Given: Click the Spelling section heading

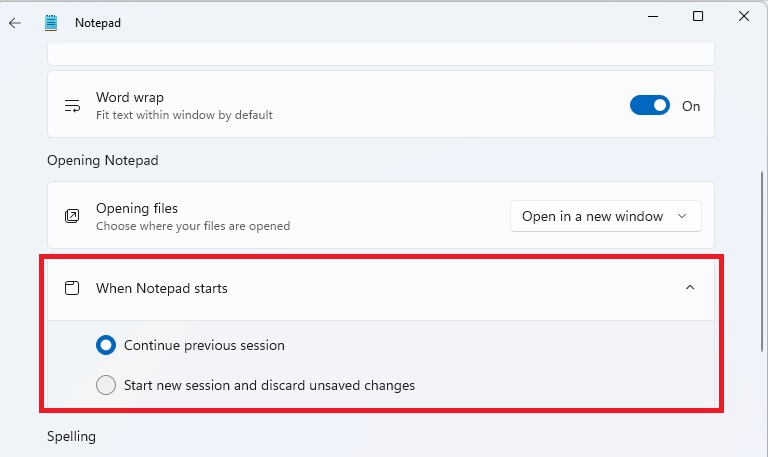Looking at the screenshot, I should [71, 436].
